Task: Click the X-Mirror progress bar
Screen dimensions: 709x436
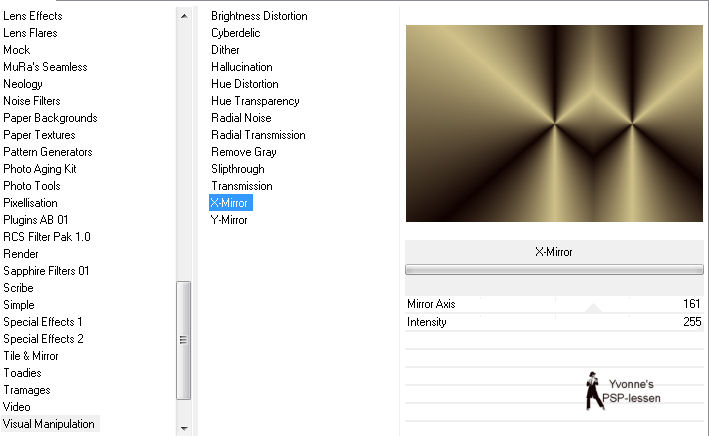Action: click(x=554, y=270)
